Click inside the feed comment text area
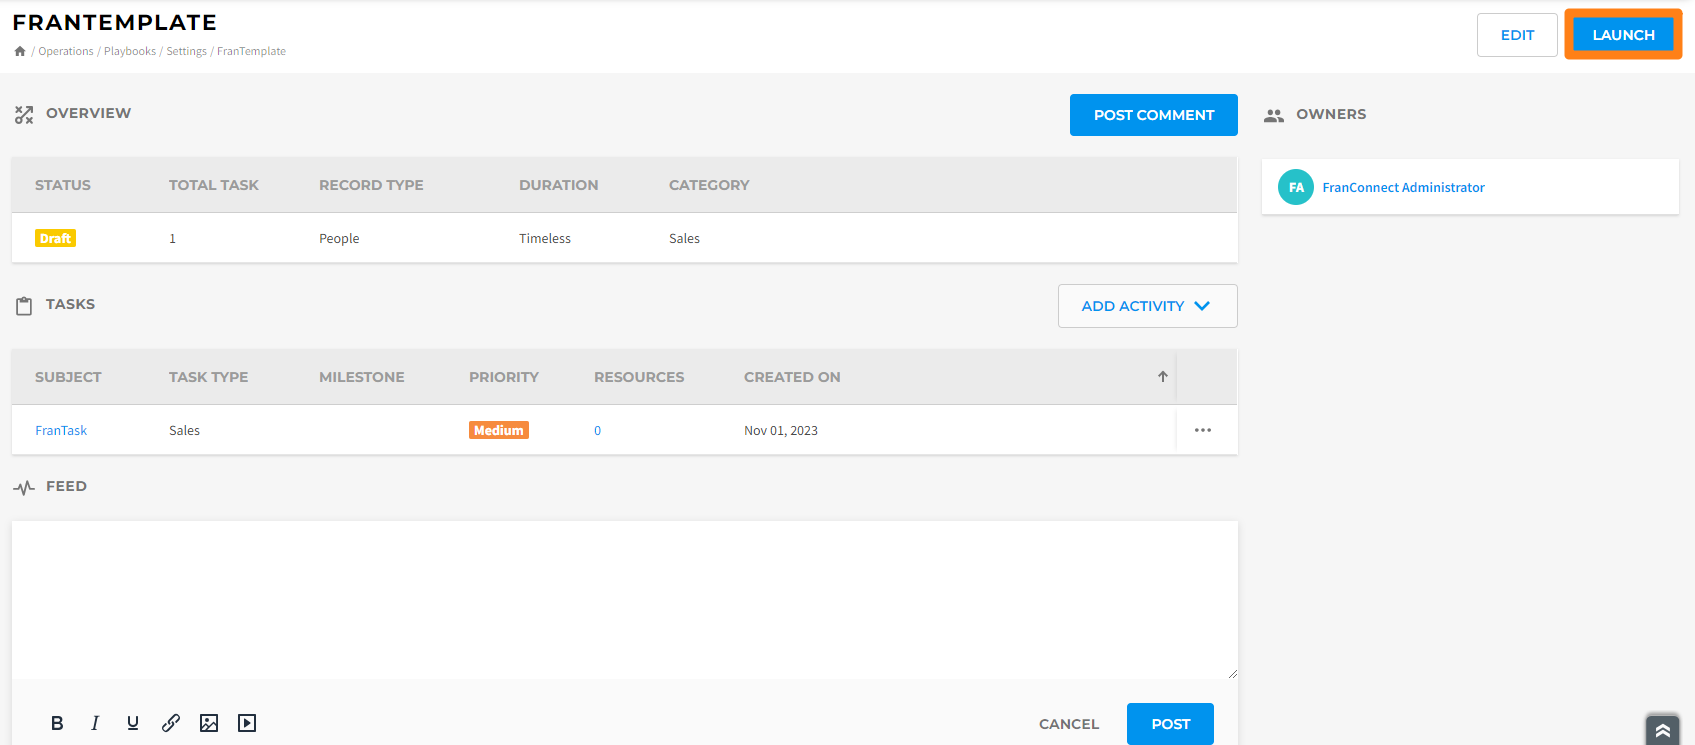This screenshot has height=745, width=1695. coord(625,600)
